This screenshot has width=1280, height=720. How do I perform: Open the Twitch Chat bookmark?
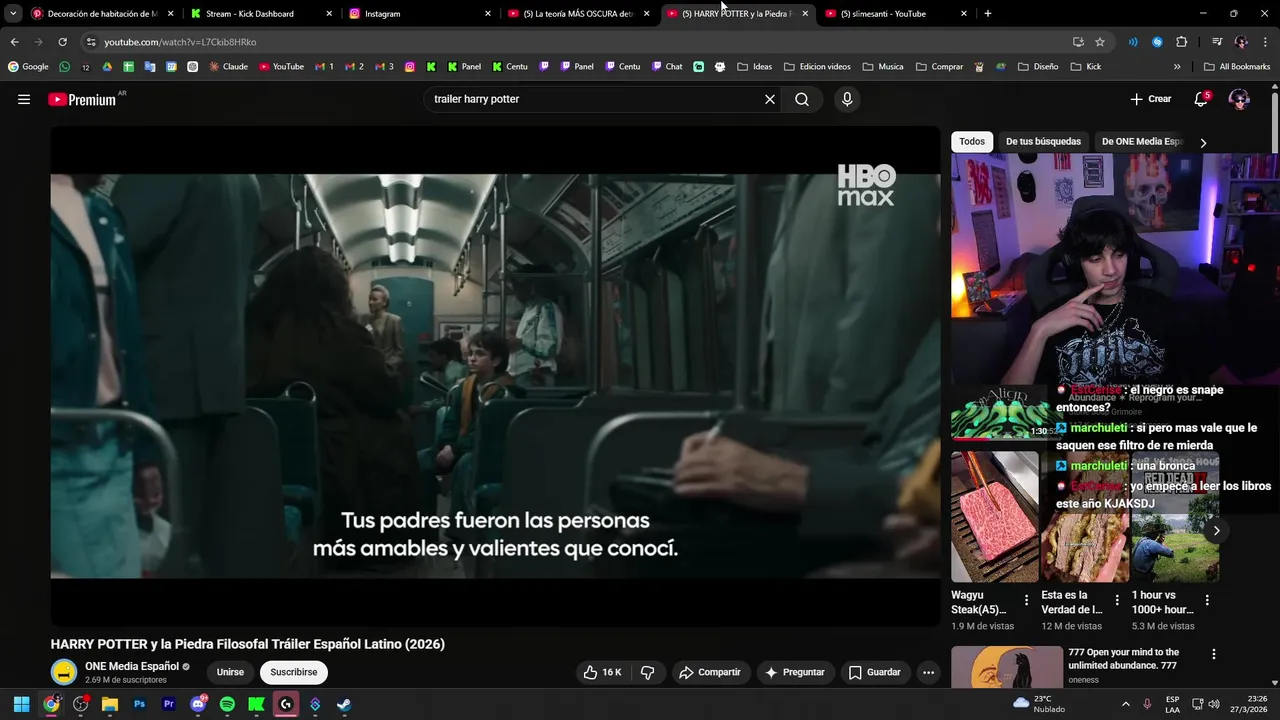pyautogui.click(x=667, y=67)
